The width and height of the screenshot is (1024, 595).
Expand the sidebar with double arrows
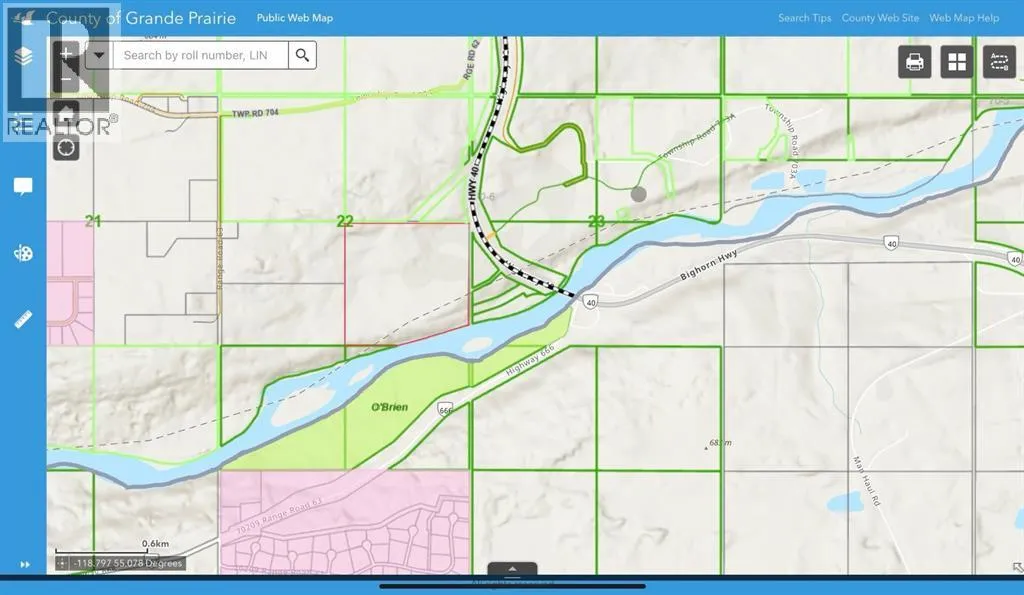point(25,565)
